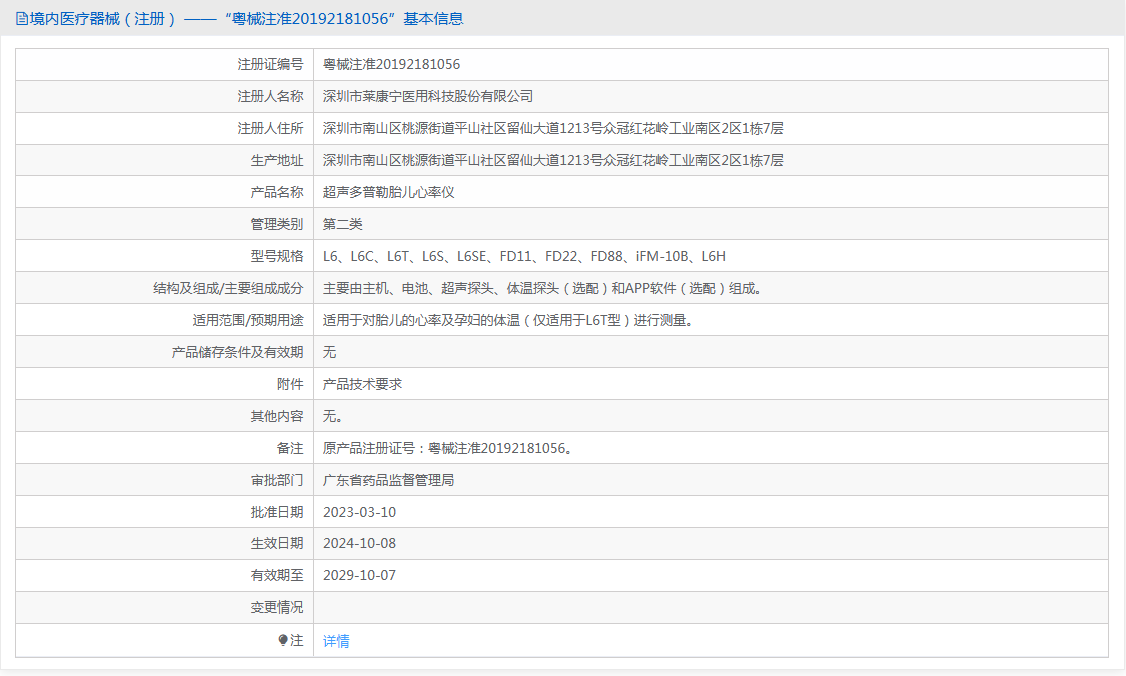The image size is (1126, 676).
Task: Click the 附件 label
Action: [290, 384]
